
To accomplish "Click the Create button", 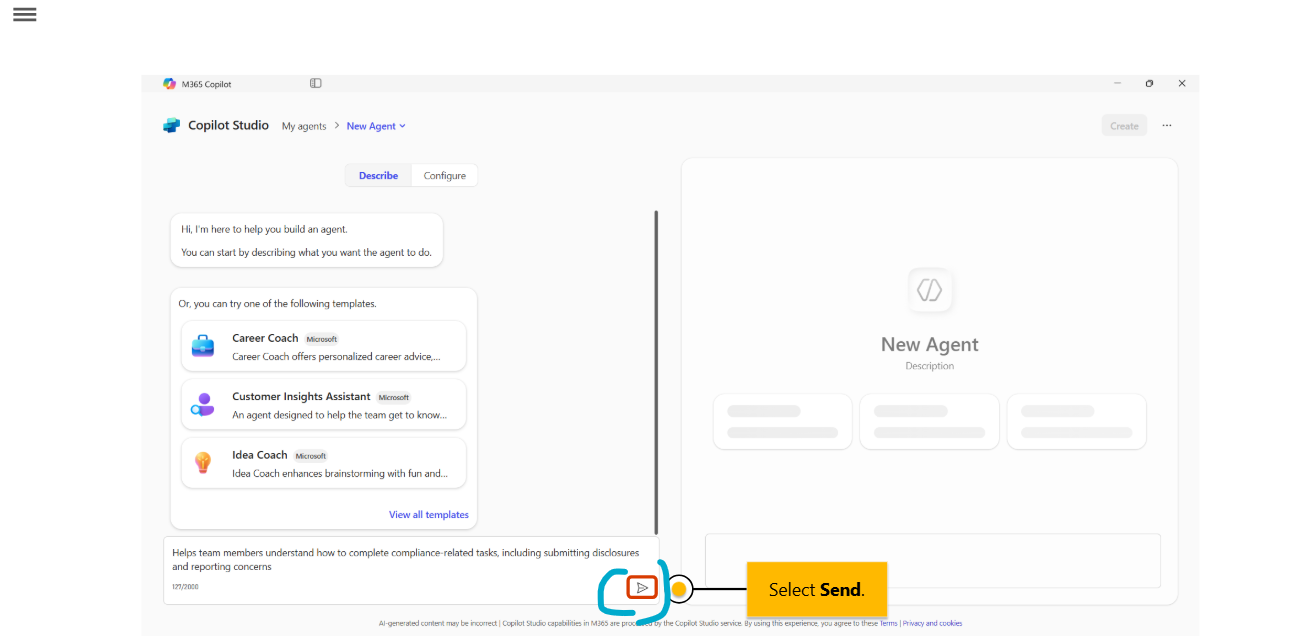I will (1124, 126).
